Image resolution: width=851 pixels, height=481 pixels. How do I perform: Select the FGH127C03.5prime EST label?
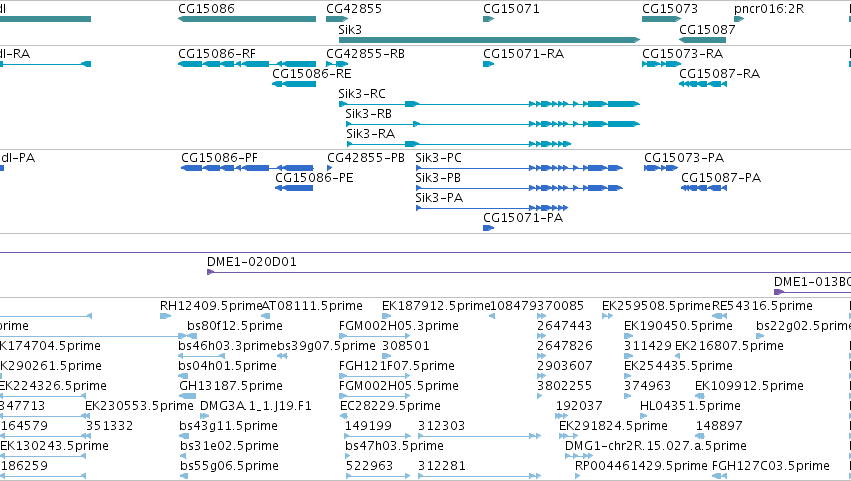[x=770, y=467]
